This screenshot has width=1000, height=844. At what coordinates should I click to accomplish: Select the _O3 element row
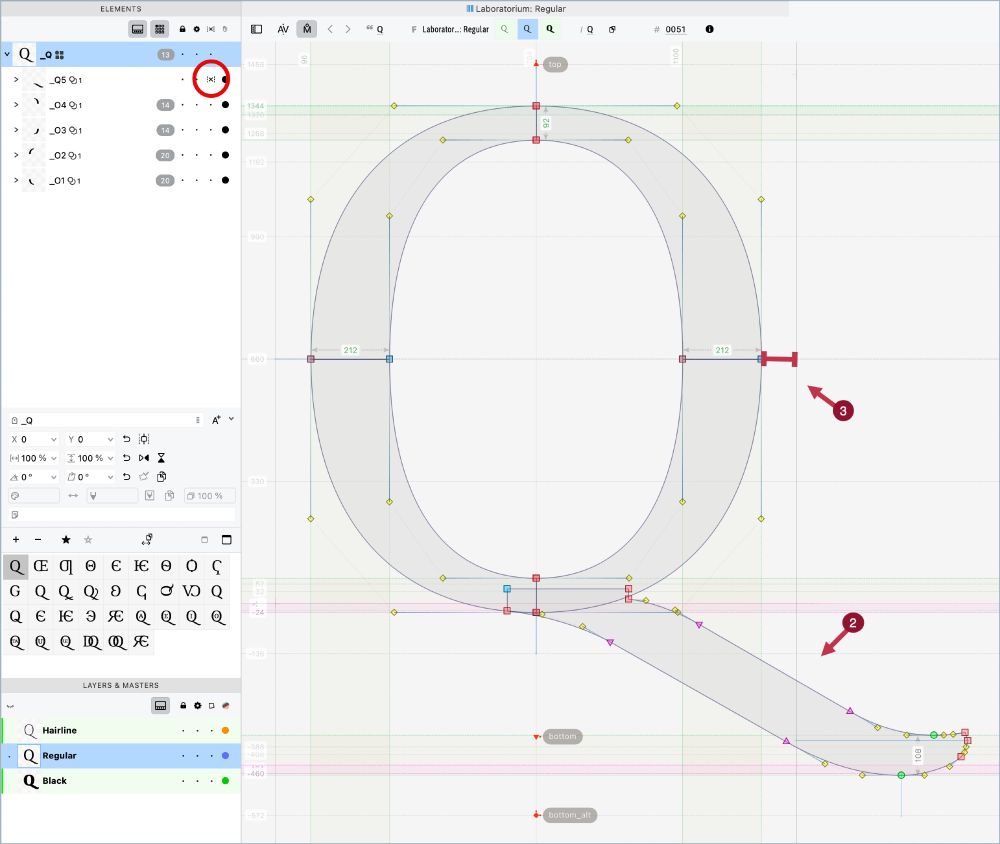121,130
